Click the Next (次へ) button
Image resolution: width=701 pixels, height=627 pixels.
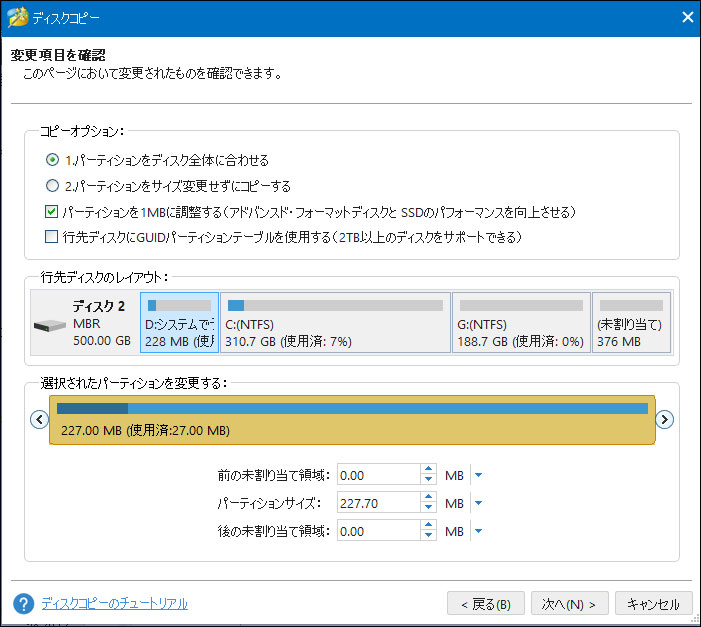click(569, 604)
